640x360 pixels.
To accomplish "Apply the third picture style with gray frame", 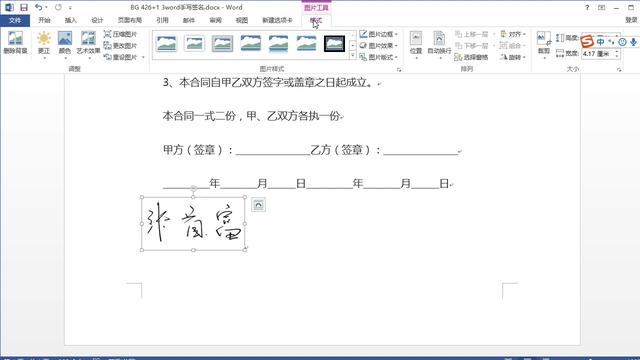I will [x=222, y=44].
